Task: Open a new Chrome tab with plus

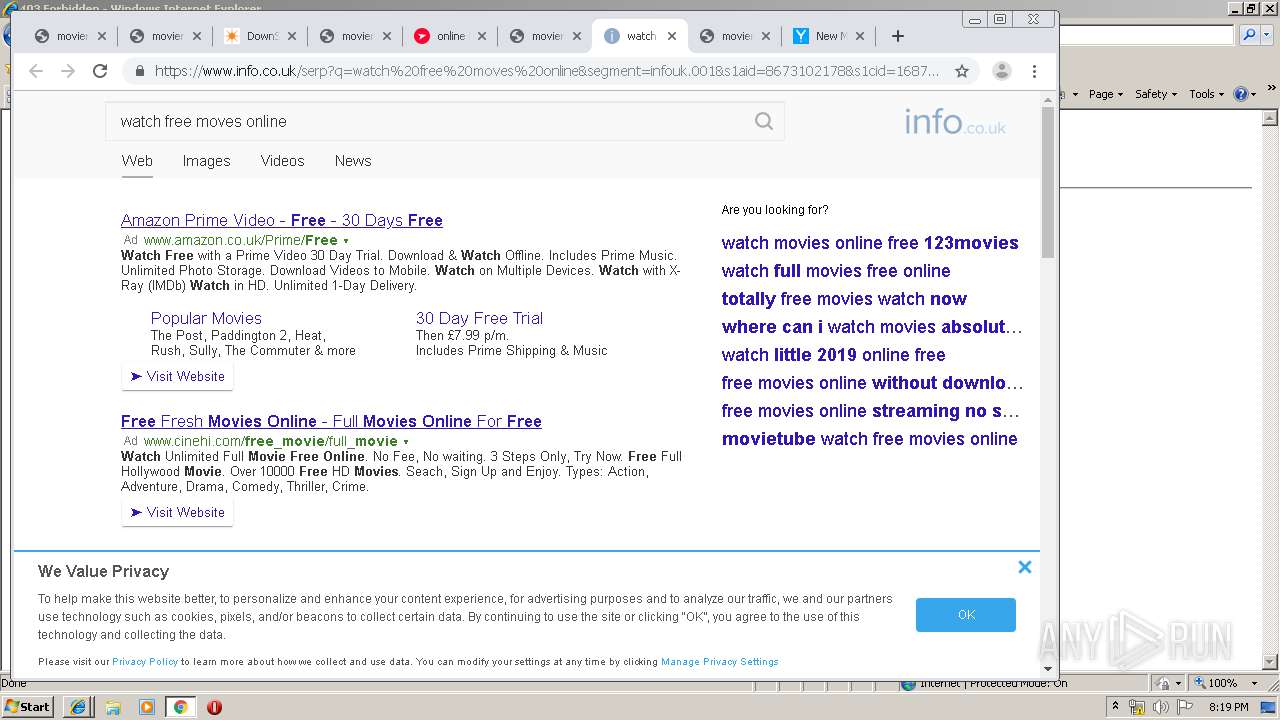Action: [898, 36]
